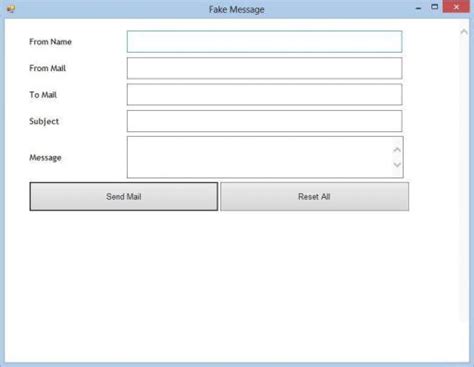Select the To Mail input field
Image resolution: width=474 pixels, height=367 pixels.
pyautogui.click(x=264, y=95)
